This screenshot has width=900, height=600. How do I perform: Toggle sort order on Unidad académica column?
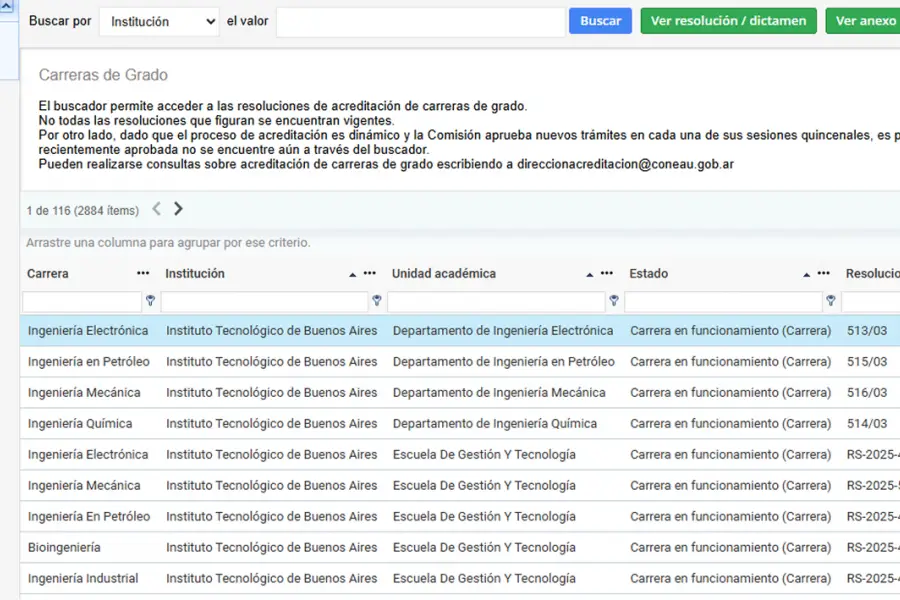pyautogui.click(x=589, y=272)
